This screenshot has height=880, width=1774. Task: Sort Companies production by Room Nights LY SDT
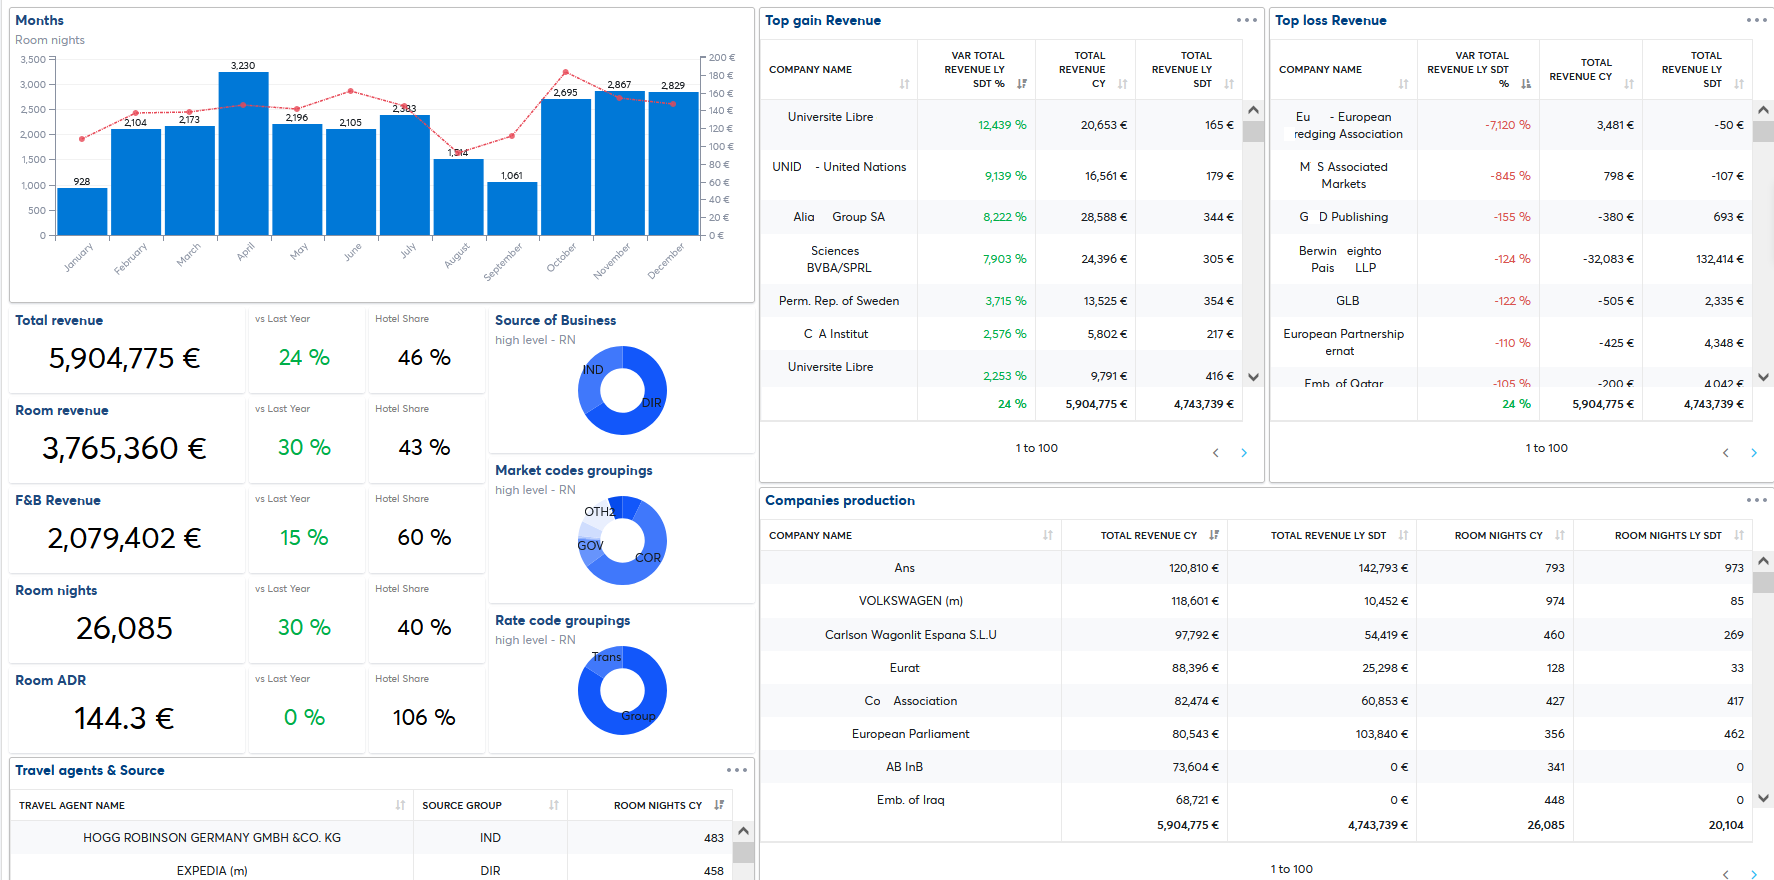point(1739,535)
